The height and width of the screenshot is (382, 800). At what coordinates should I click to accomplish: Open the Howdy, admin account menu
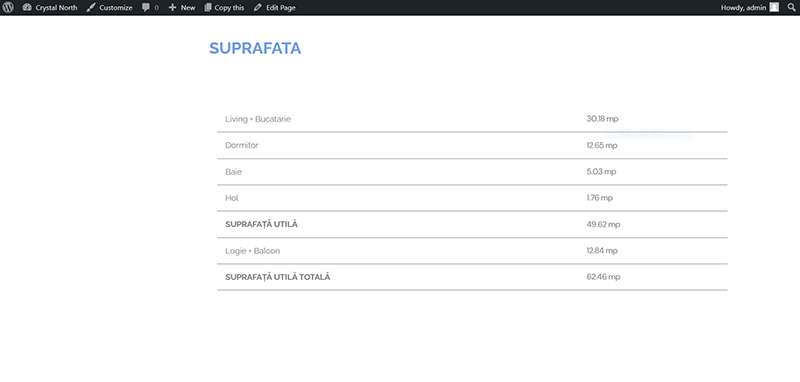click(749, 7)
